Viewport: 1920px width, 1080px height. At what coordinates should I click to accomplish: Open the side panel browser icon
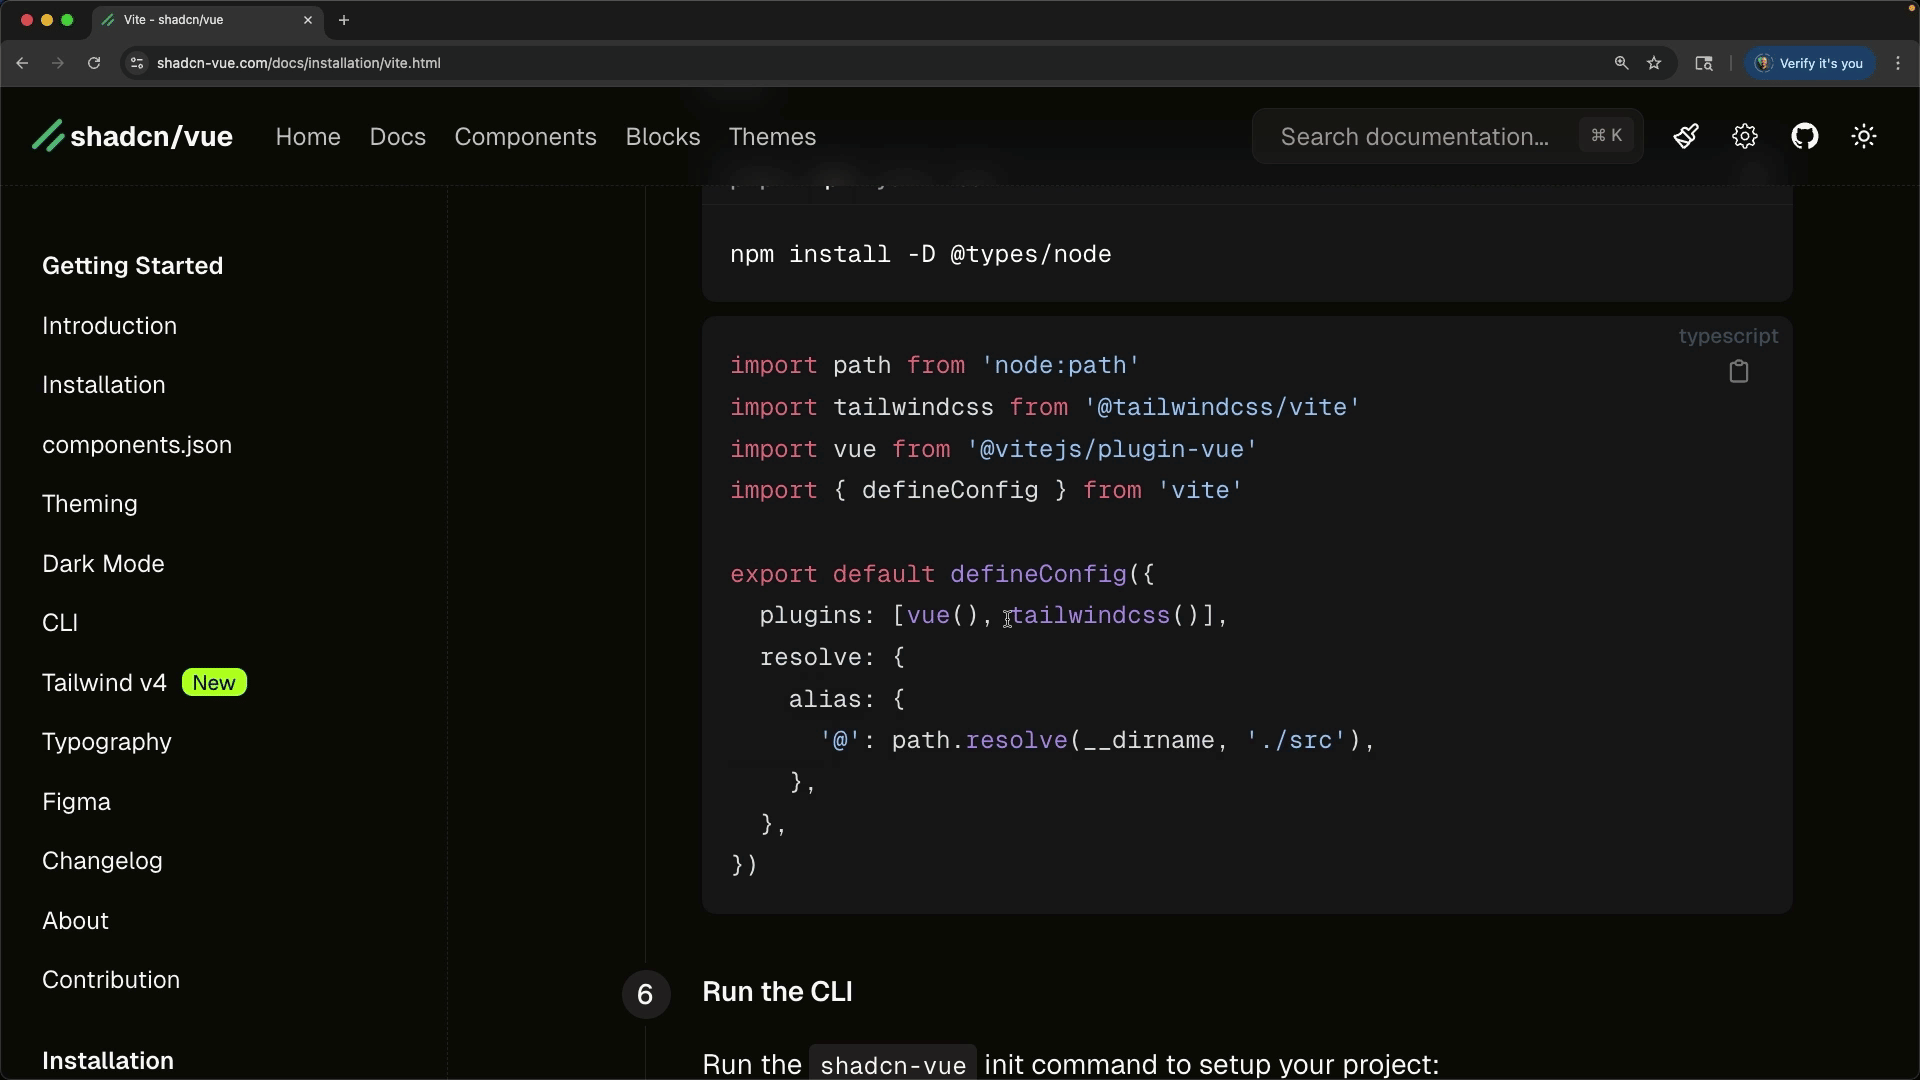[x=1704, y=63]
